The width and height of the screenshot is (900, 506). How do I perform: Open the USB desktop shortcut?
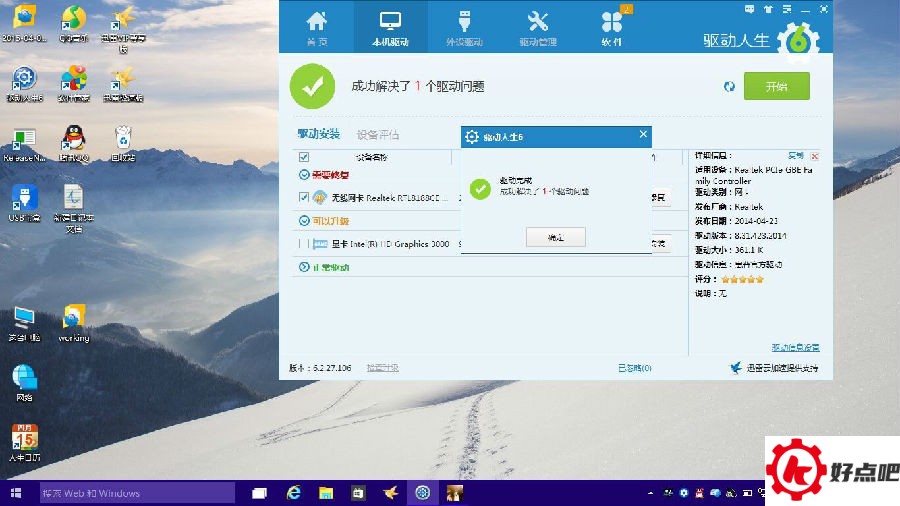tap(24, 198)
